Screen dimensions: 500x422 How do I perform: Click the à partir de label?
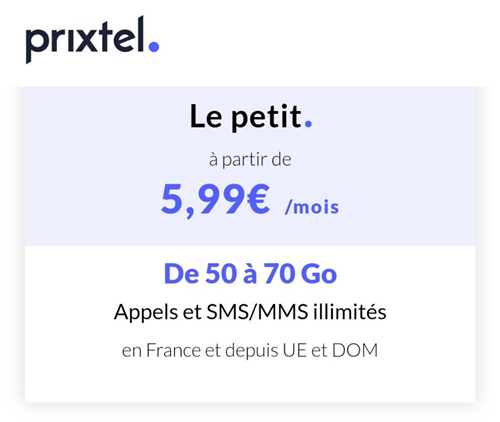250,160
